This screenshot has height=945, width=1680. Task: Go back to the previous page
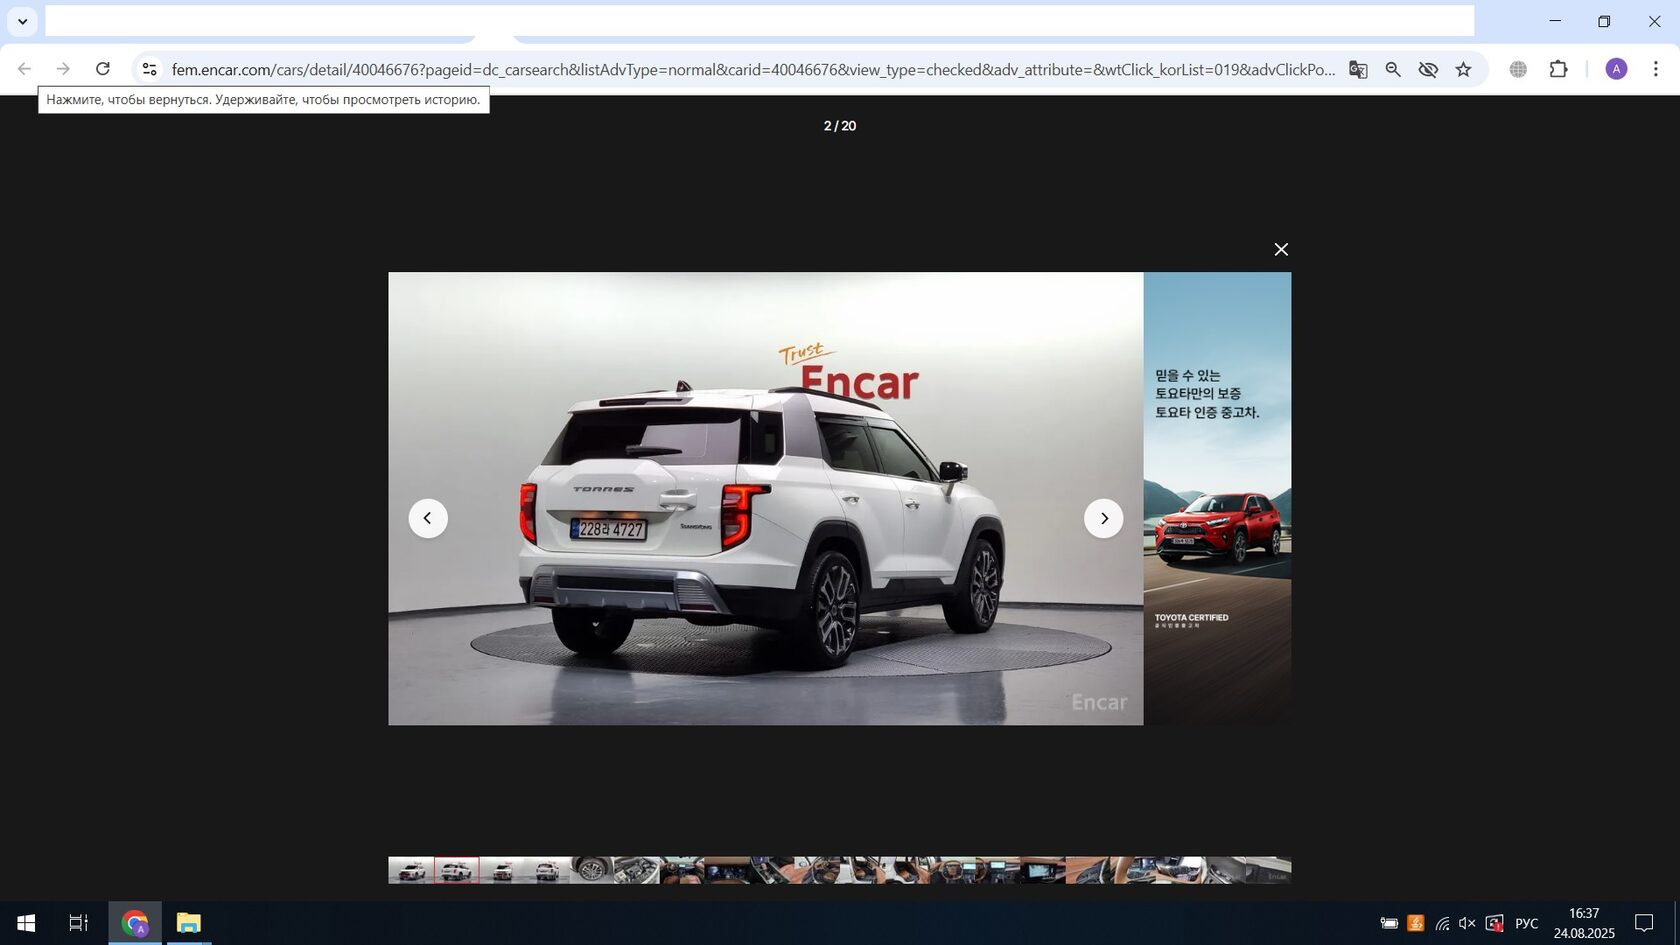point(24,69)
